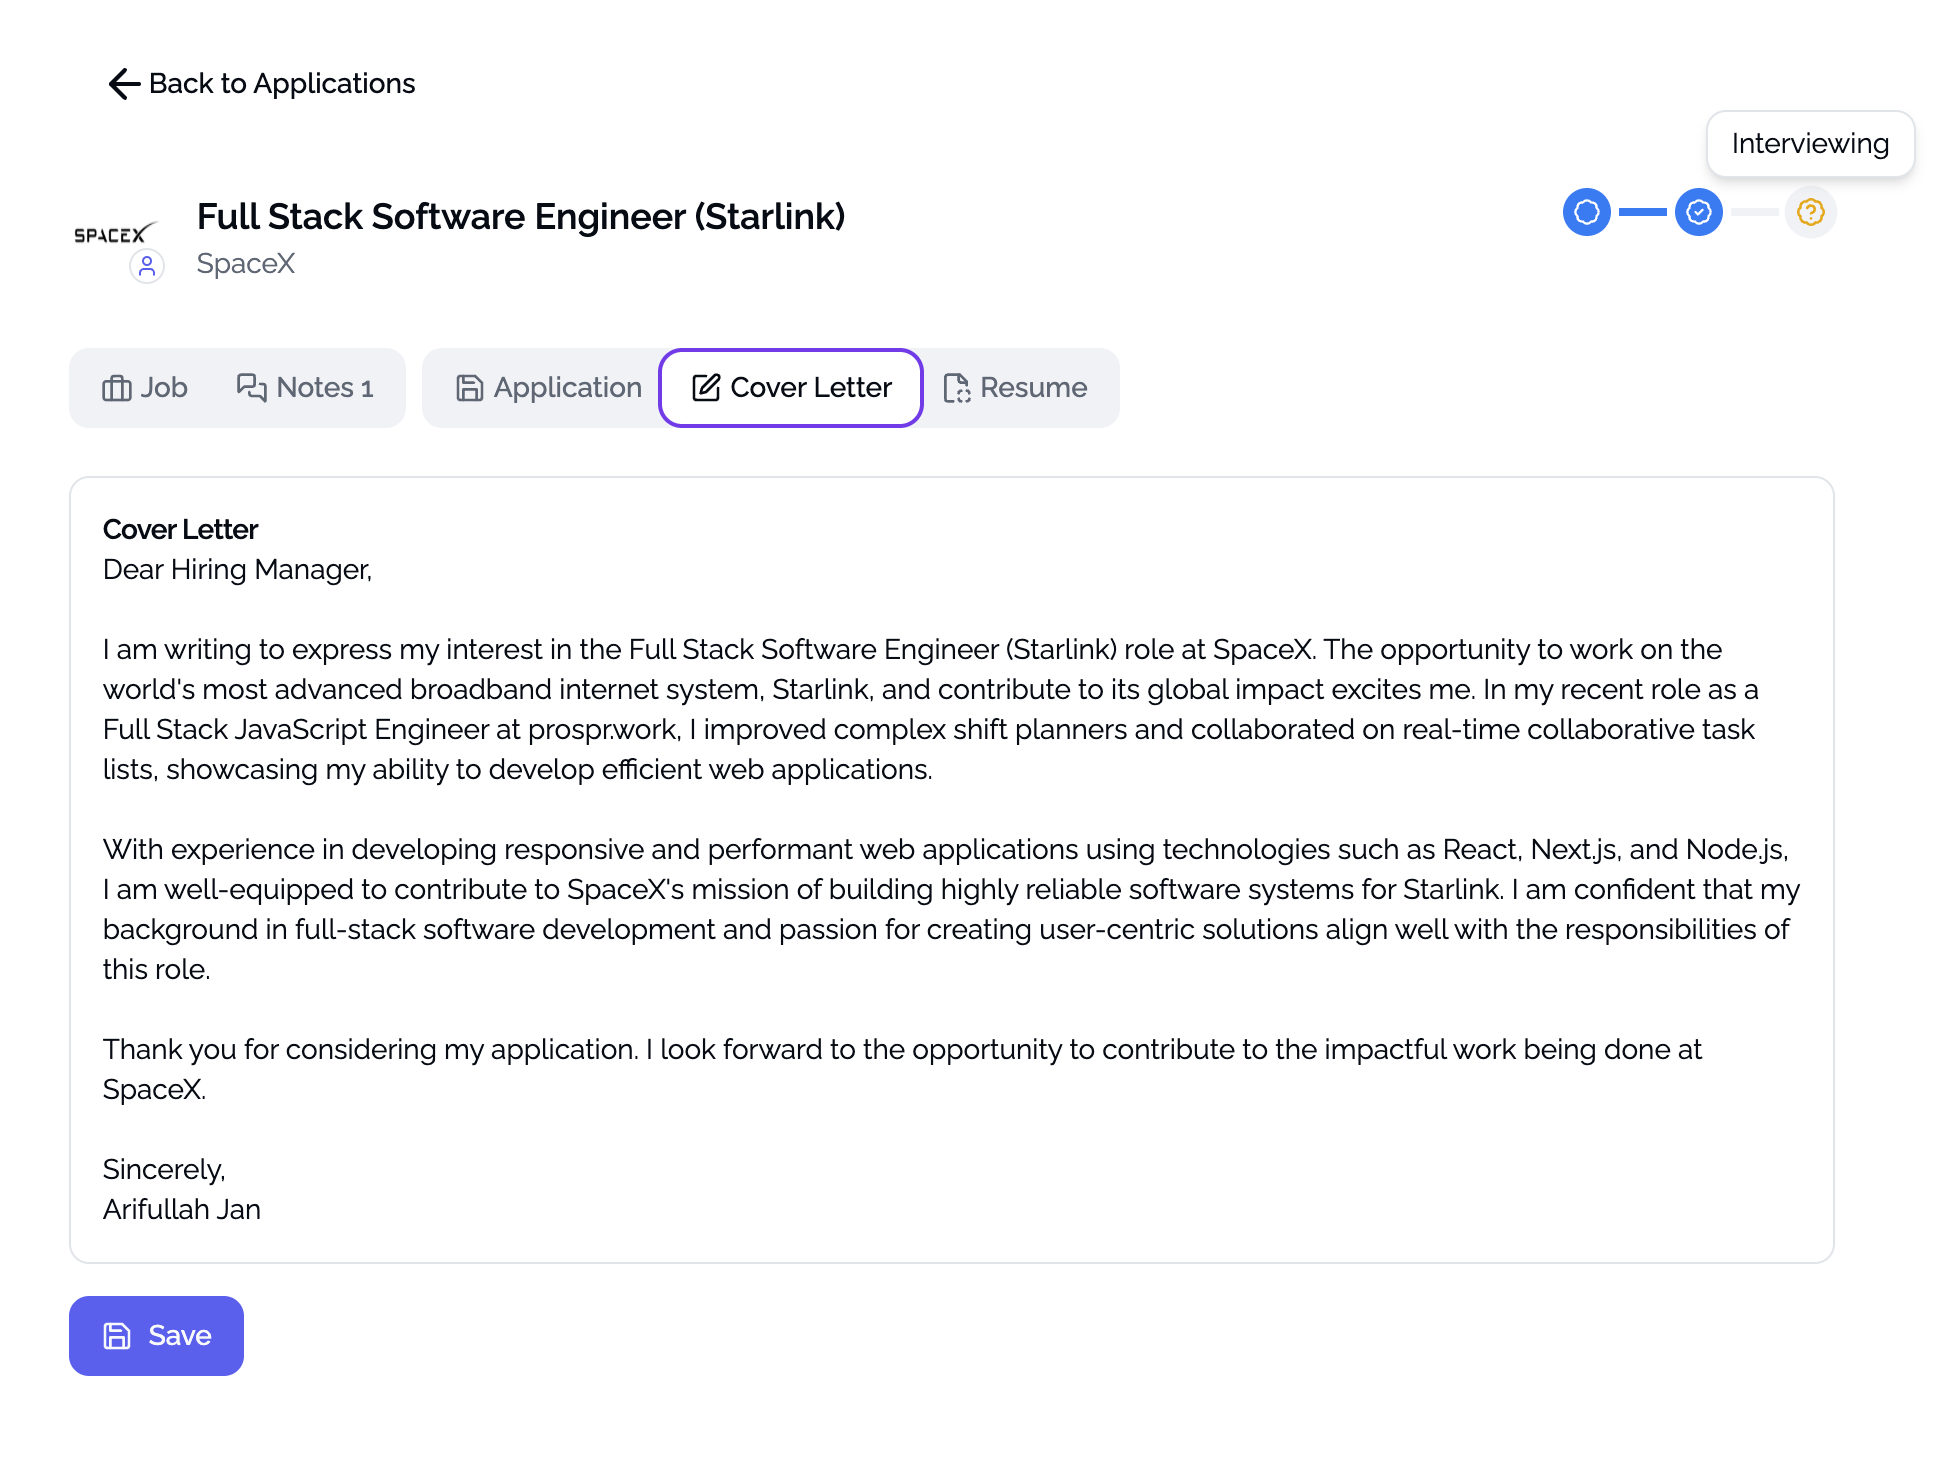Click the briefcase icon on Job tab
Screen dimensions: 1938x1468
point(117,388)
